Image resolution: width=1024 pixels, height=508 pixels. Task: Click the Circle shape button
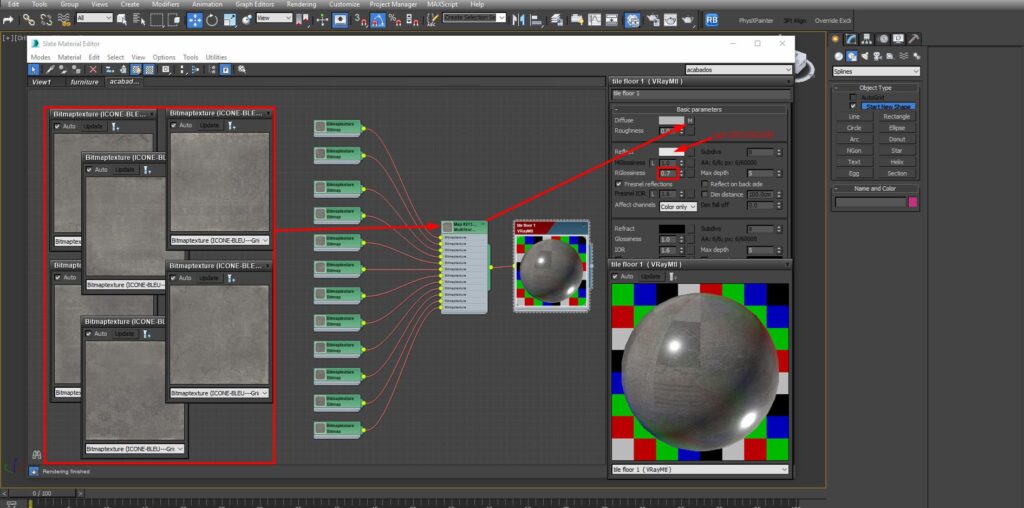(x=854, y=128)
